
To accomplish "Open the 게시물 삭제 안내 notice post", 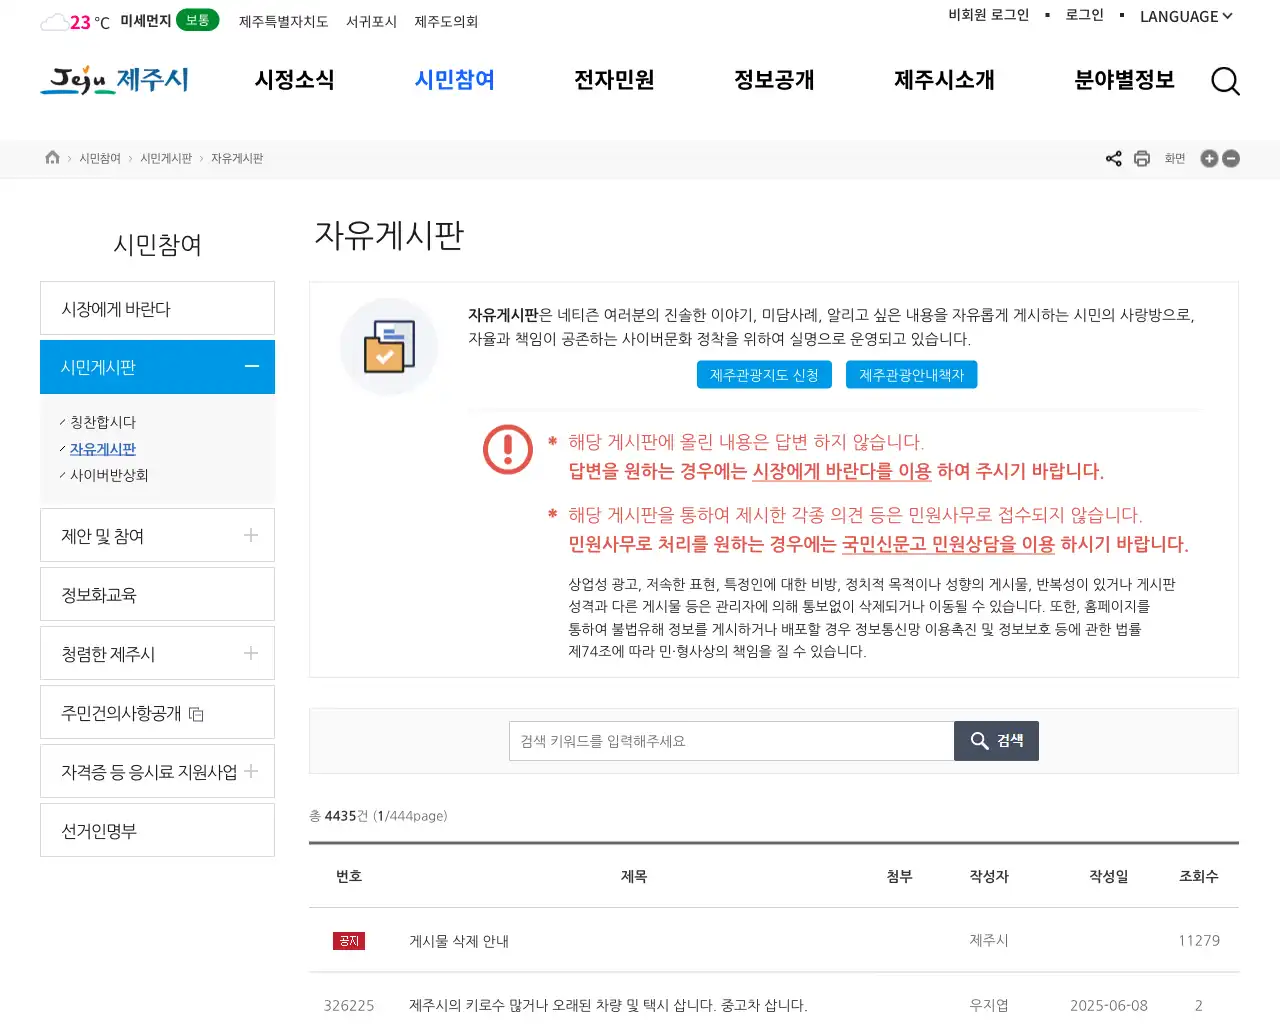I will point(459,941).
